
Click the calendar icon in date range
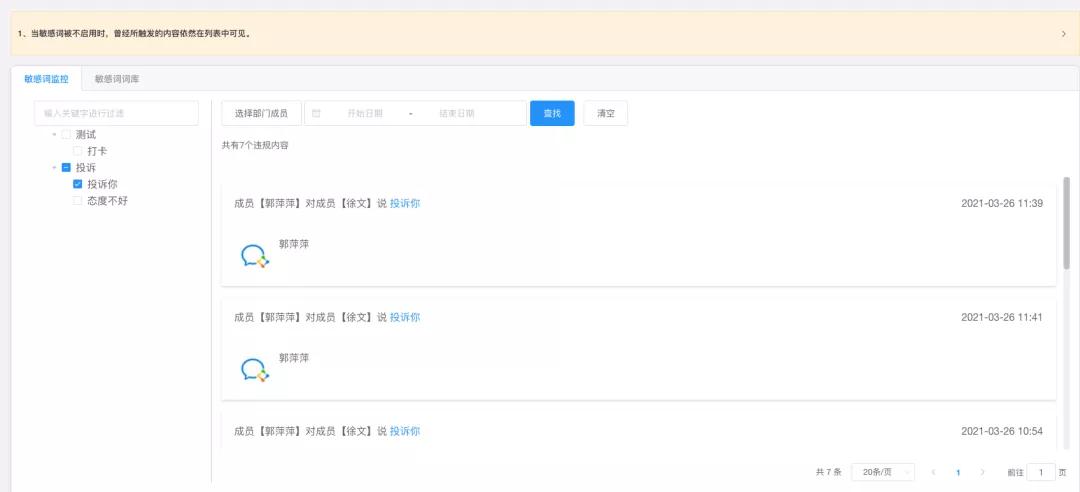[316, 113]
